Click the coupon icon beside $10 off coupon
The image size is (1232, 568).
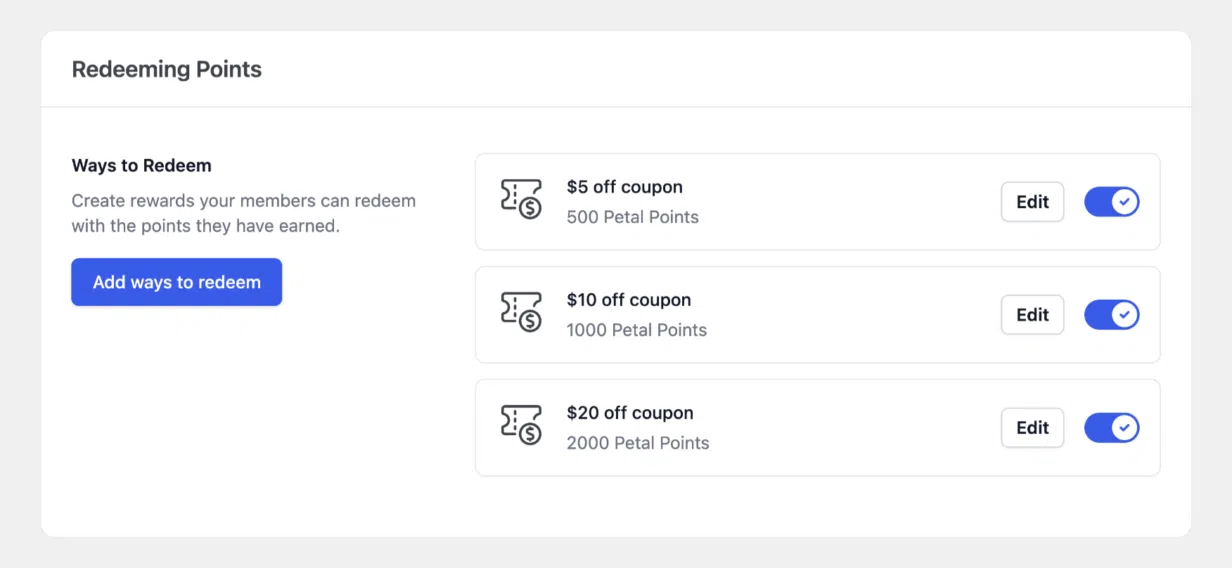521,313
